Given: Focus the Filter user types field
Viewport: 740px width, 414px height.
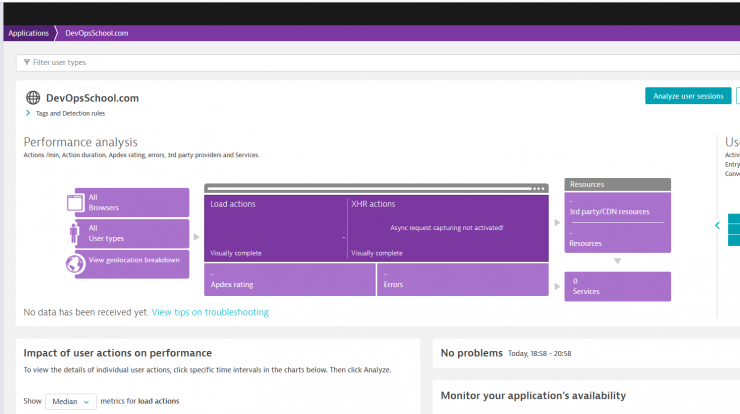Looking at the screenshot, I should (378, 62).
